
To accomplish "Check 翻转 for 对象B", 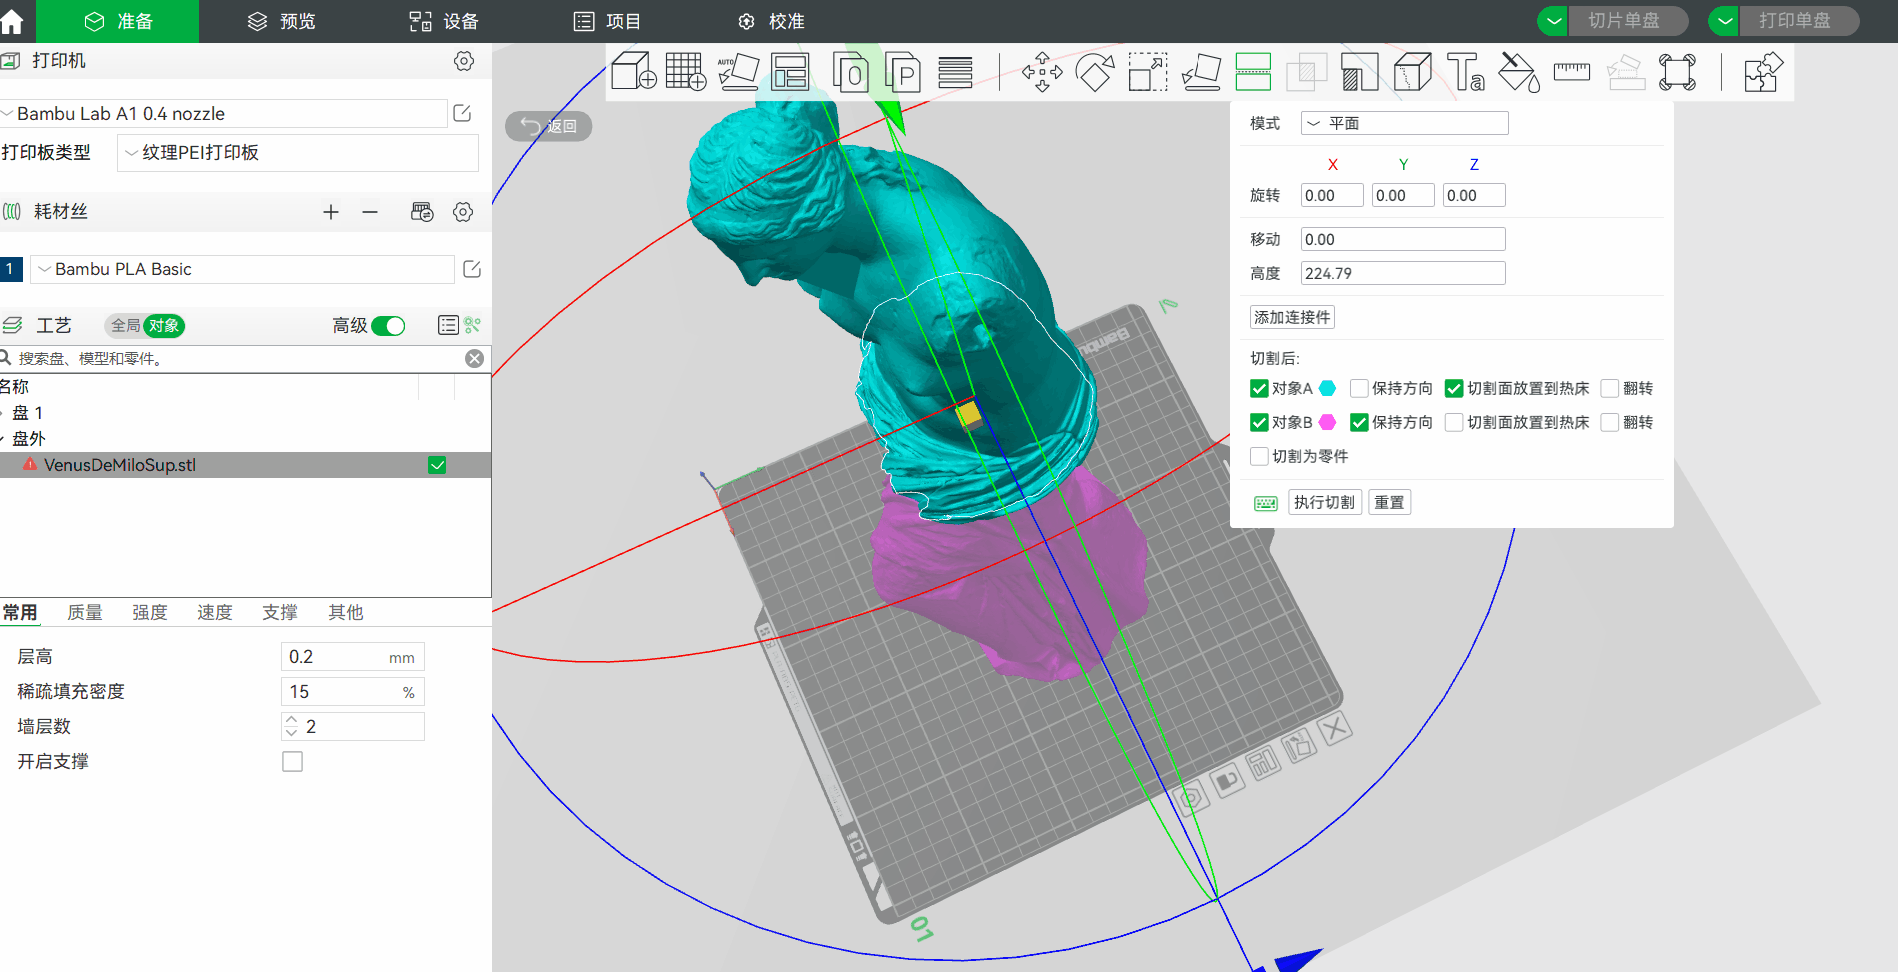I will pos(1610,422).
